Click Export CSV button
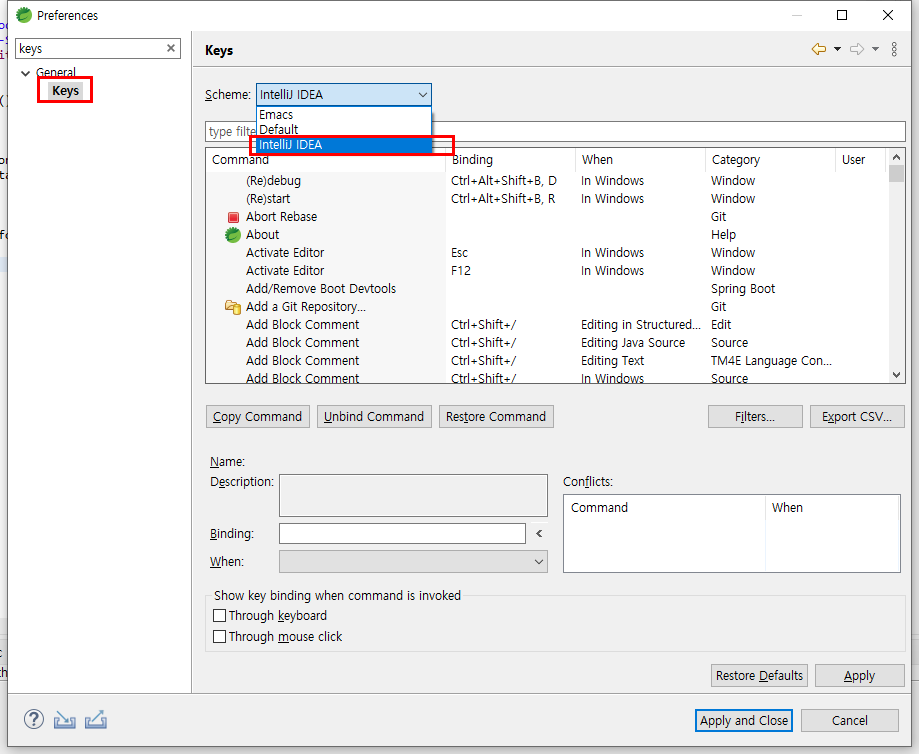Screen dimensions: 919x754 (x=857, y=416)
